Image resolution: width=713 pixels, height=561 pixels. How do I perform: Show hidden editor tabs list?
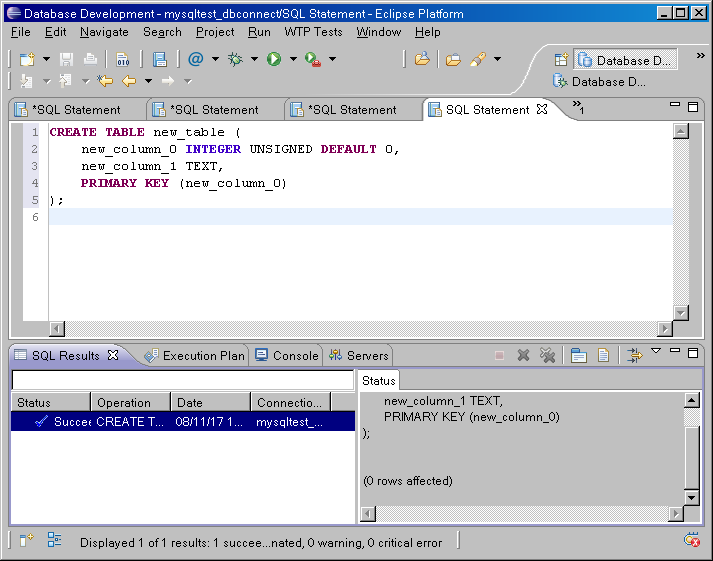pos(578,107)
